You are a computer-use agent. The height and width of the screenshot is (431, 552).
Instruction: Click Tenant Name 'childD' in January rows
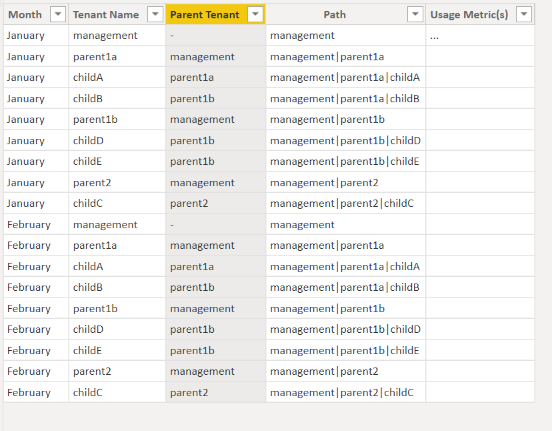pos(88,140)
